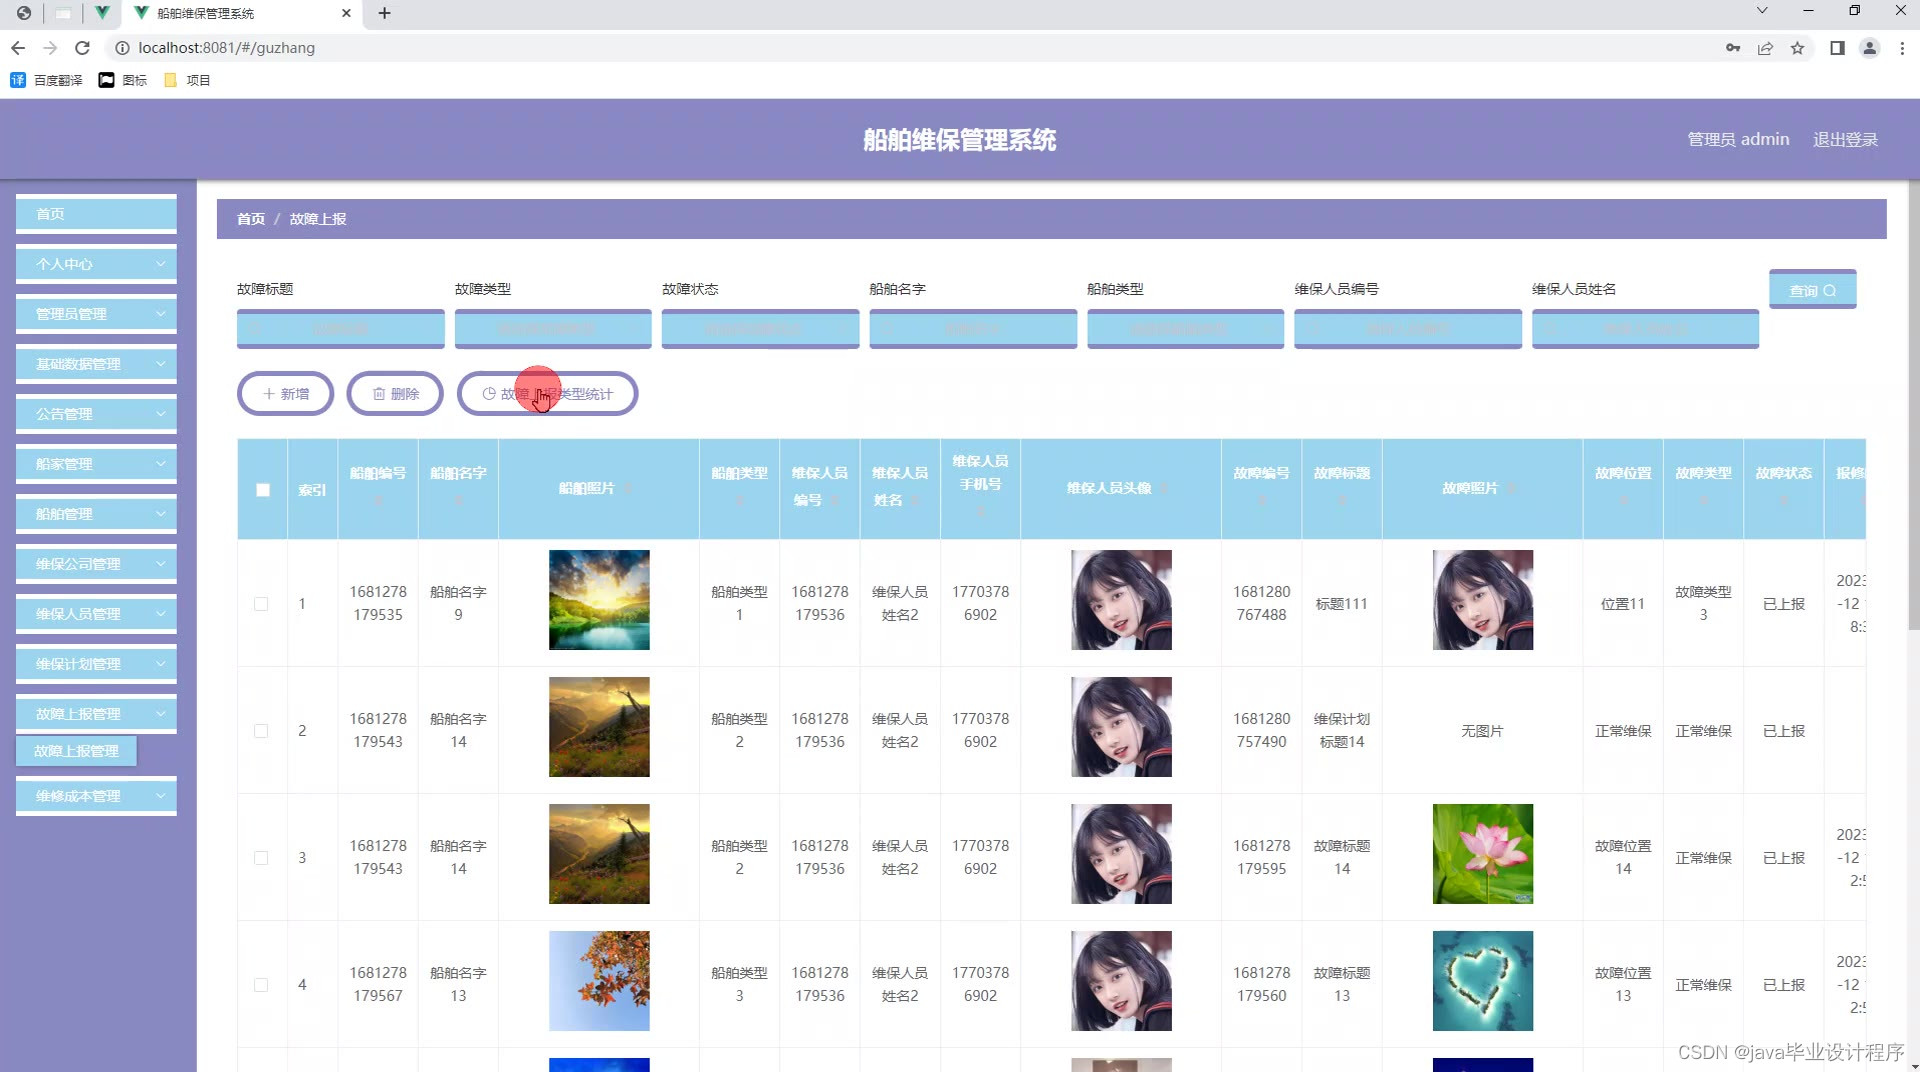The height and width of the screenshot is (1072, 1920).
Task: Click the 删除 delete button
Action: pos(395,394)
